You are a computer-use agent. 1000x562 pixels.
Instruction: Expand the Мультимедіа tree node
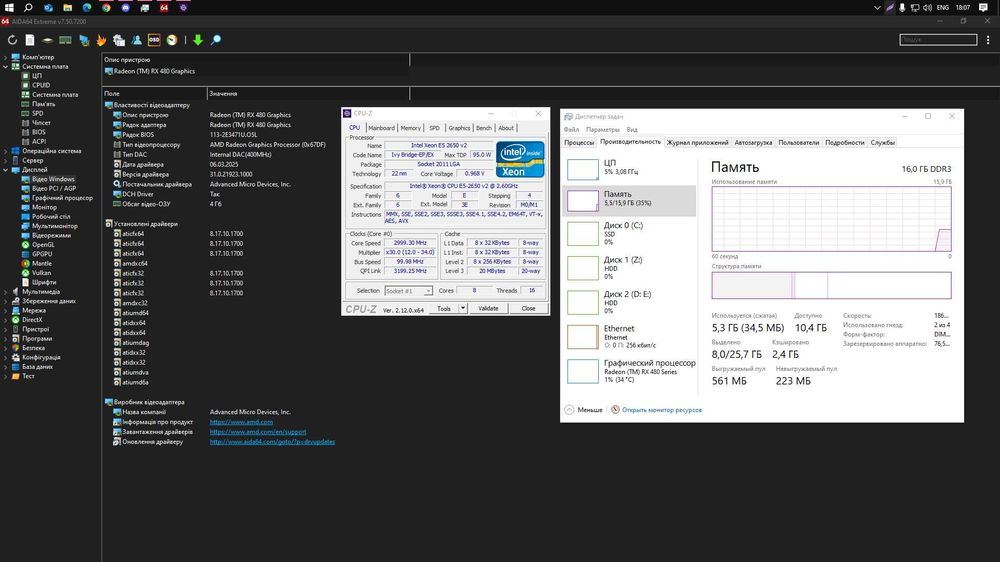click(x=6, y=292)
